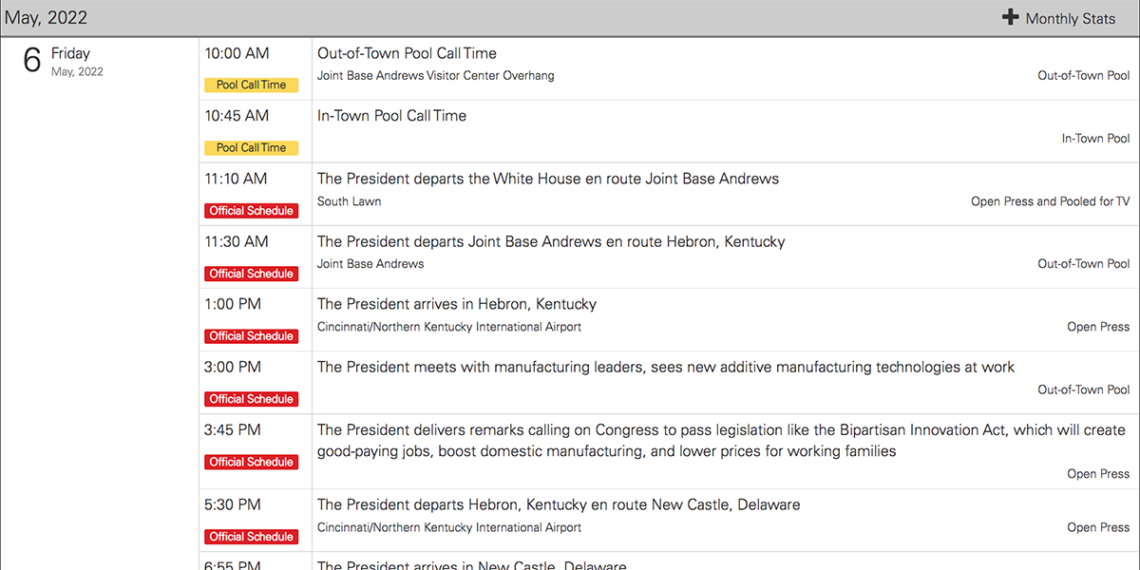Click the Official Schedule tag at 3:45 PM
This screenshot has height=570, width=1140.
tap(252, 462)
